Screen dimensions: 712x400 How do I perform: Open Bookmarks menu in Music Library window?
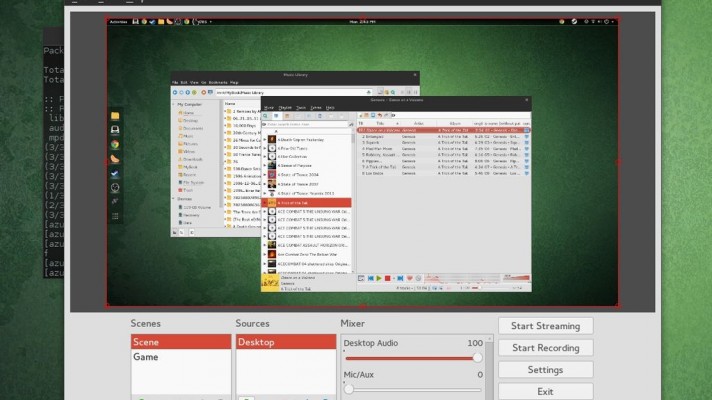218,83
